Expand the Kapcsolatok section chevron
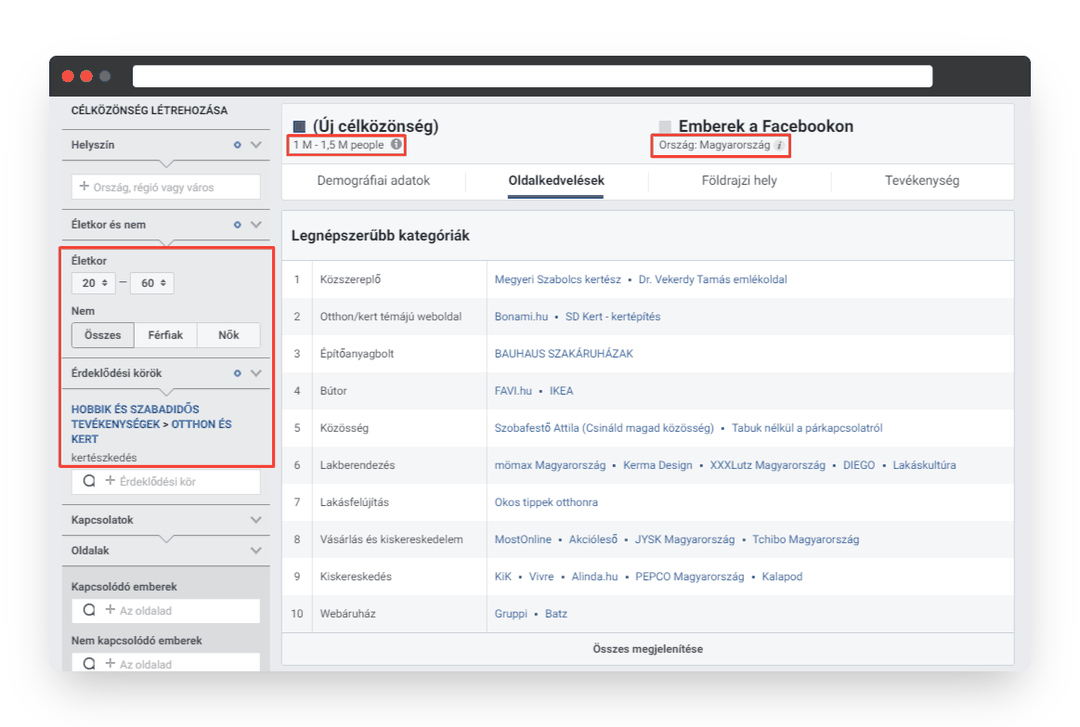The width and height of the screenshot is (1080, 727). [x=256, y=520]
